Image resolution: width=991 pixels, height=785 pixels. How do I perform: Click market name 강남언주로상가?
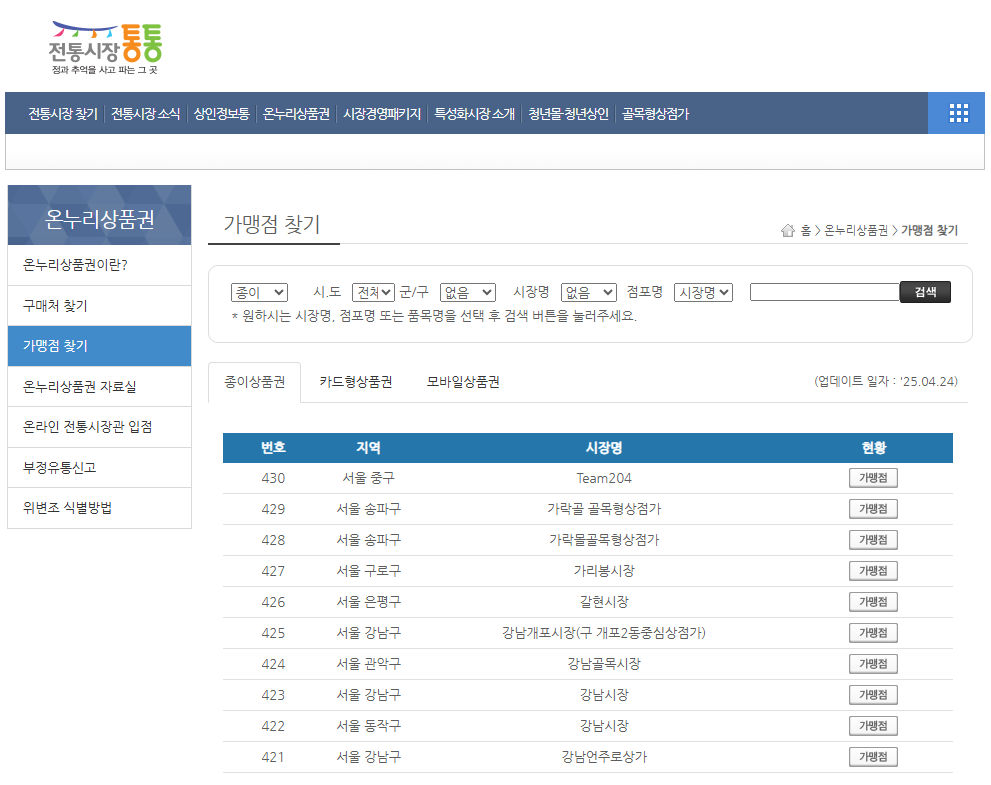coord(604,757)
